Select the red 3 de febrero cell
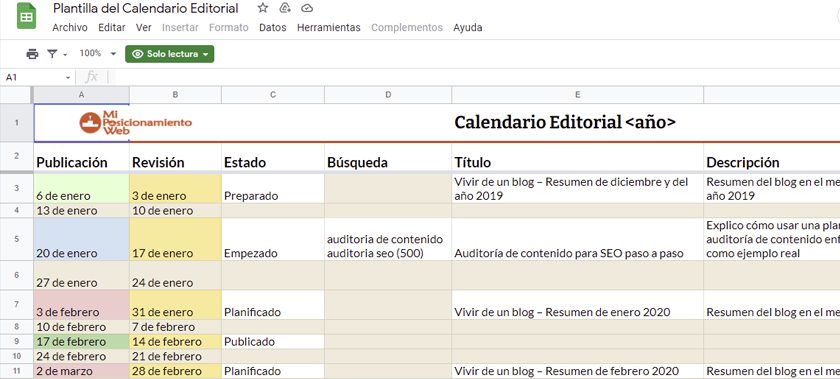 (x=81, y=305)
